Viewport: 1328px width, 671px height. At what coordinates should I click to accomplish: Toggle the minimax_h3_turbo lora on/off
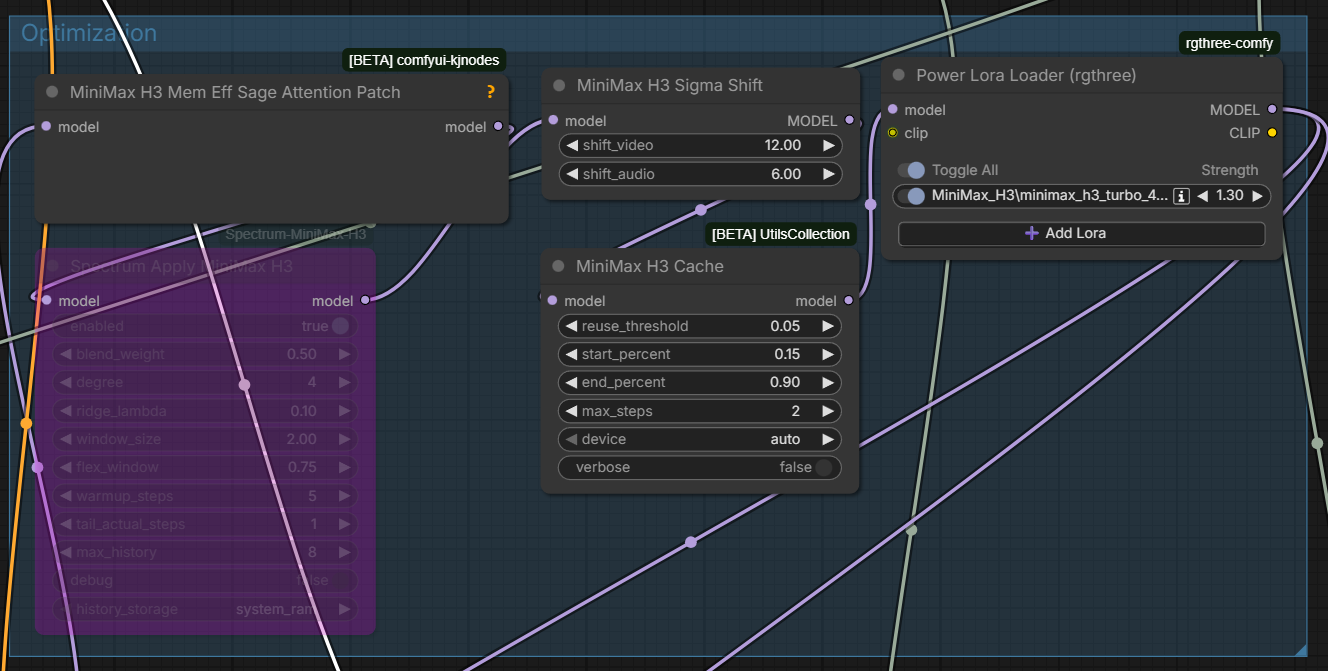(x=911, y=196)
